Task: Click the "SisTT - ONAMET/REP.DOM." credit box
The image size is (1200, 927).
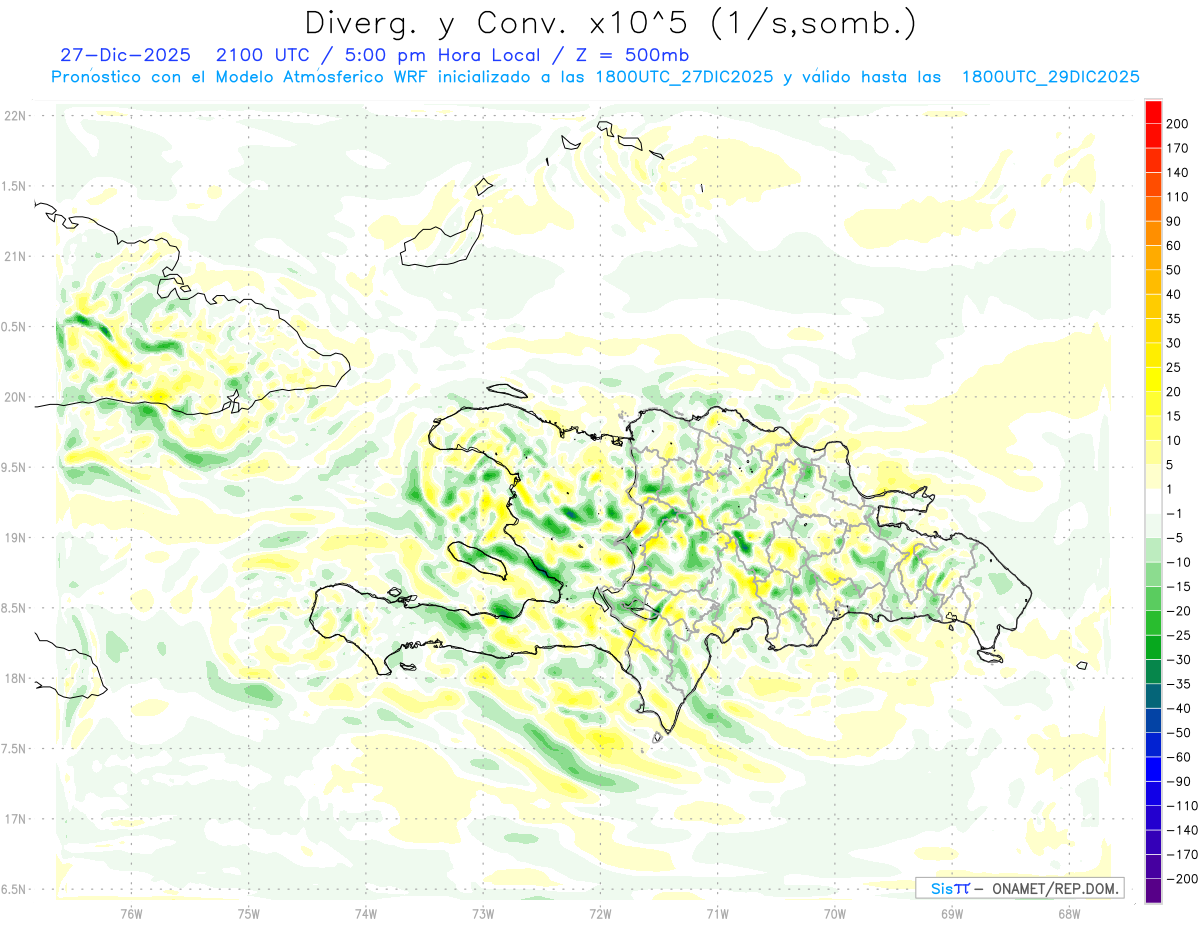Action: pyautogui.click(x=1019, y=888)
